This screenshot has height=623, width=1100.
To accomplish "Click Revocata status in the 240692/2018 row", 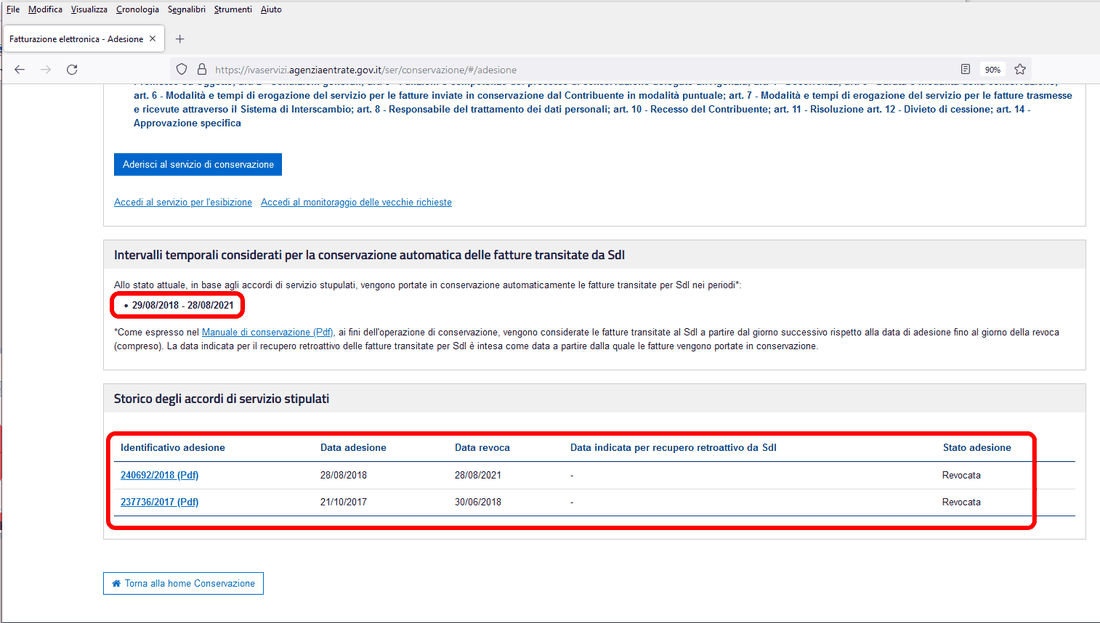I will [961, 475].
